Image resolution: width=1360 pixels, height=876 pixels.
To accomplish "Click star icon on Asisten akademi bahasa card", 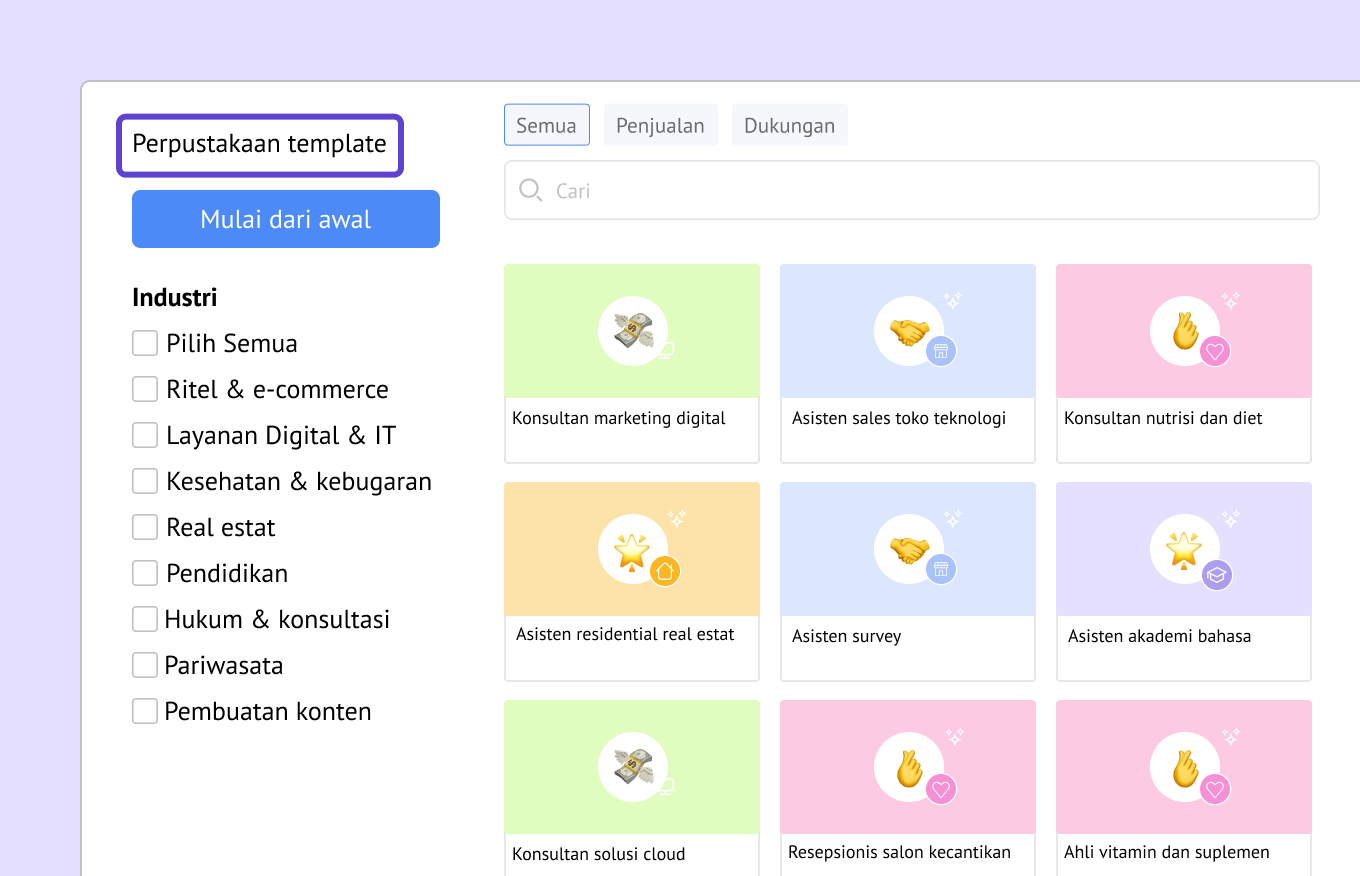I will click(x=1184, y=549).
